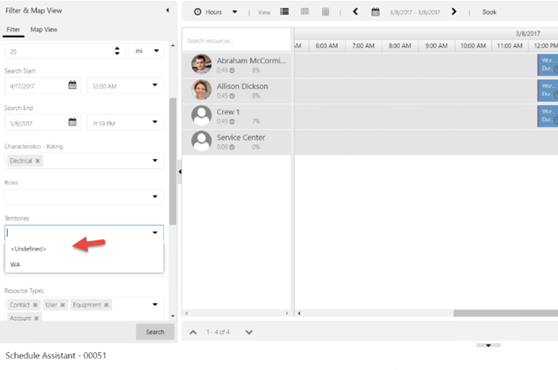Go to next page of resources

coord(249,332)
